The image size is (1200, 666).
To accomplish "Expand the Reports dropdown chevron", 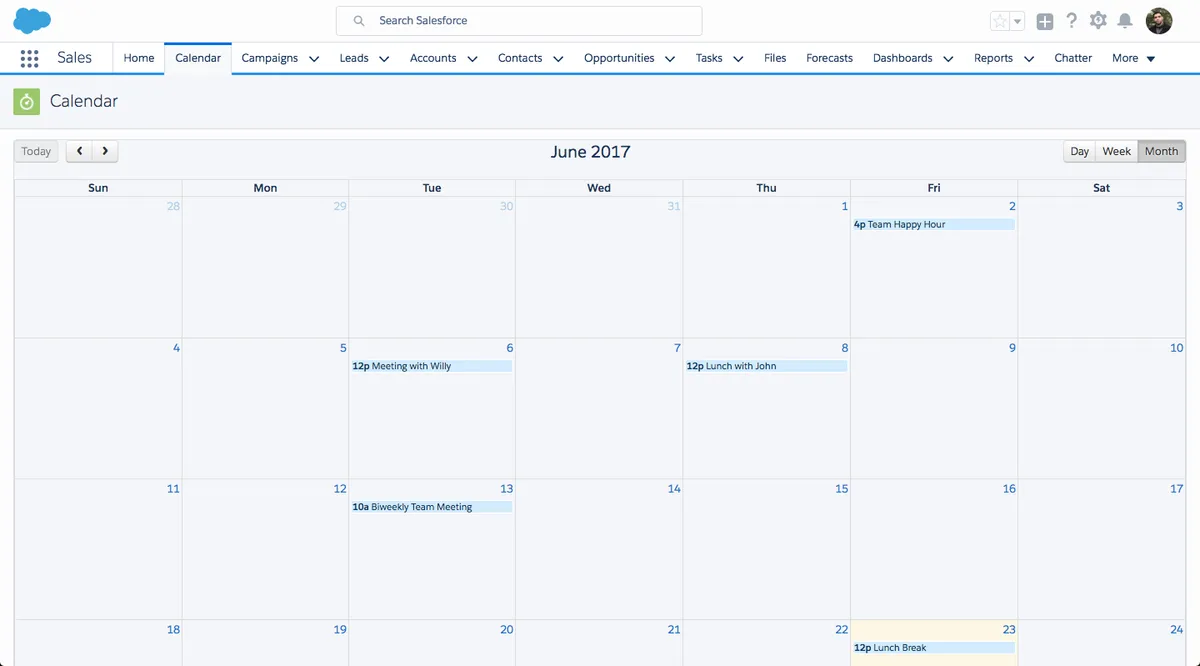I will point(1029,59).
